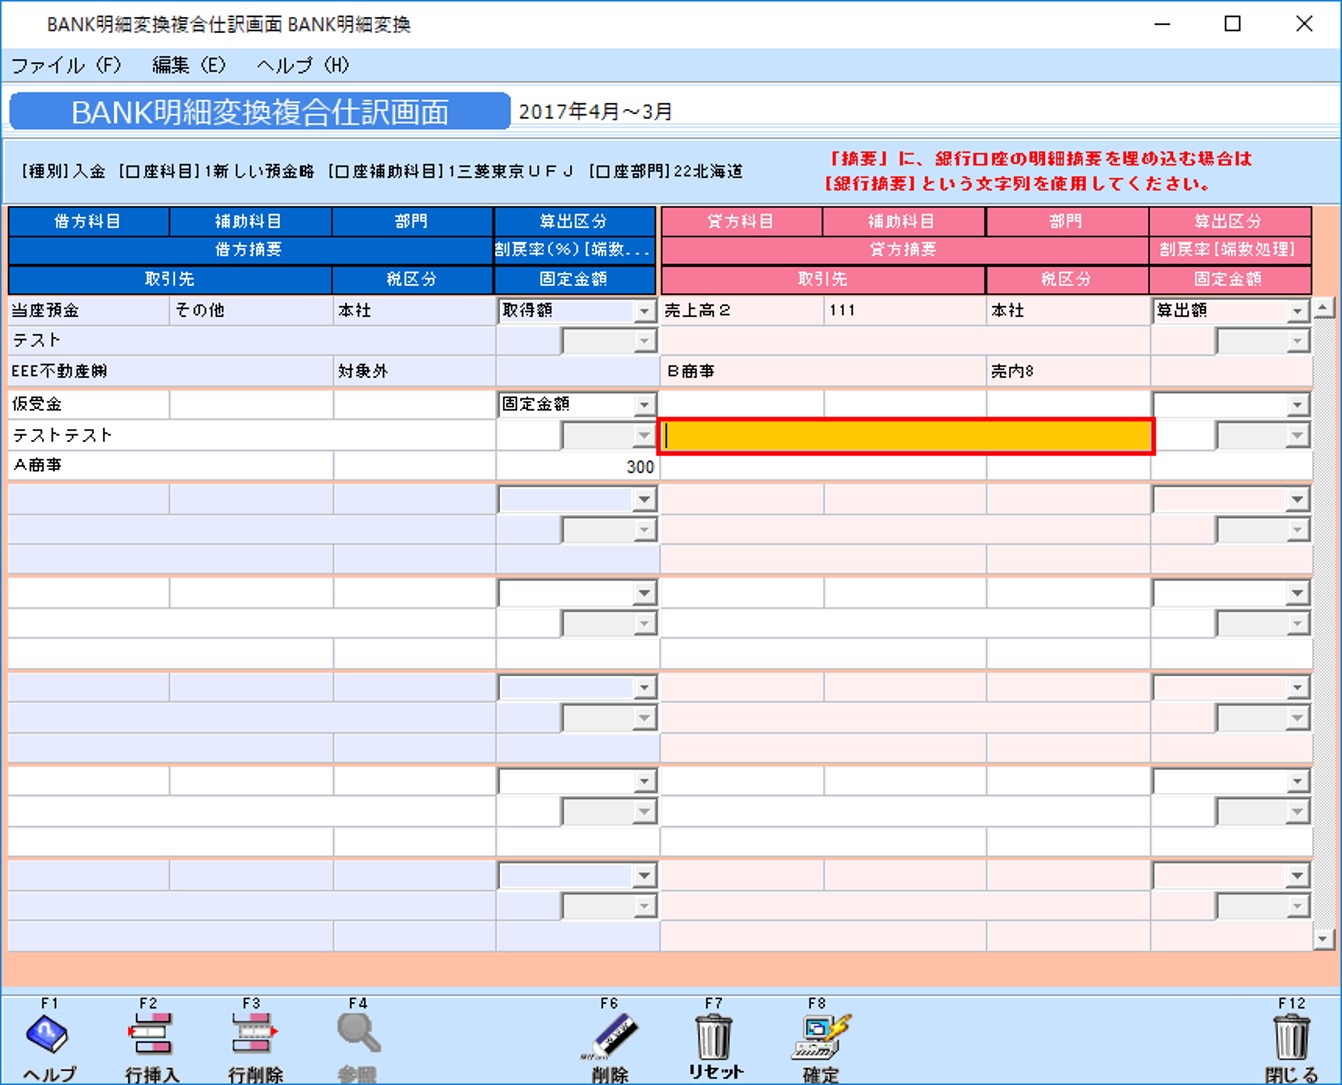The width and height of the screenshot is (1342, 1085).
Task: Click the F3 行削除 delete row icon
Action: tap(253, 1040)
